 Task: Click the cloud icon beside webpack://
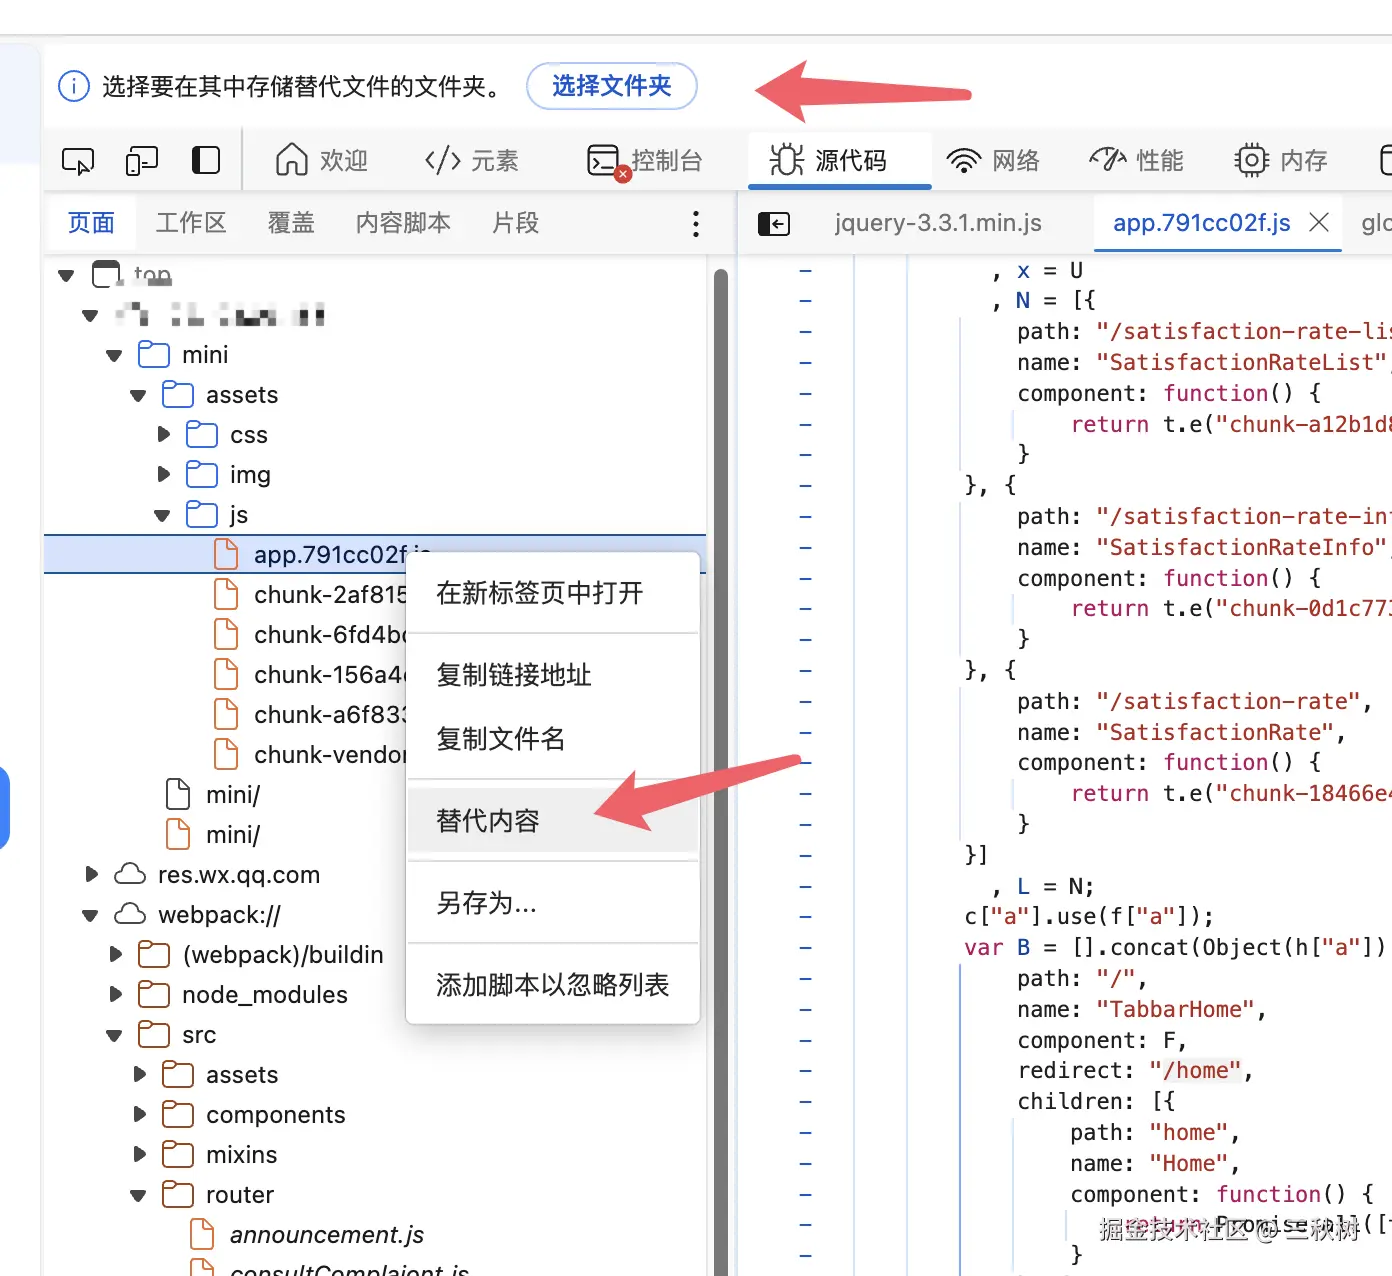click(x=130, y=914)
